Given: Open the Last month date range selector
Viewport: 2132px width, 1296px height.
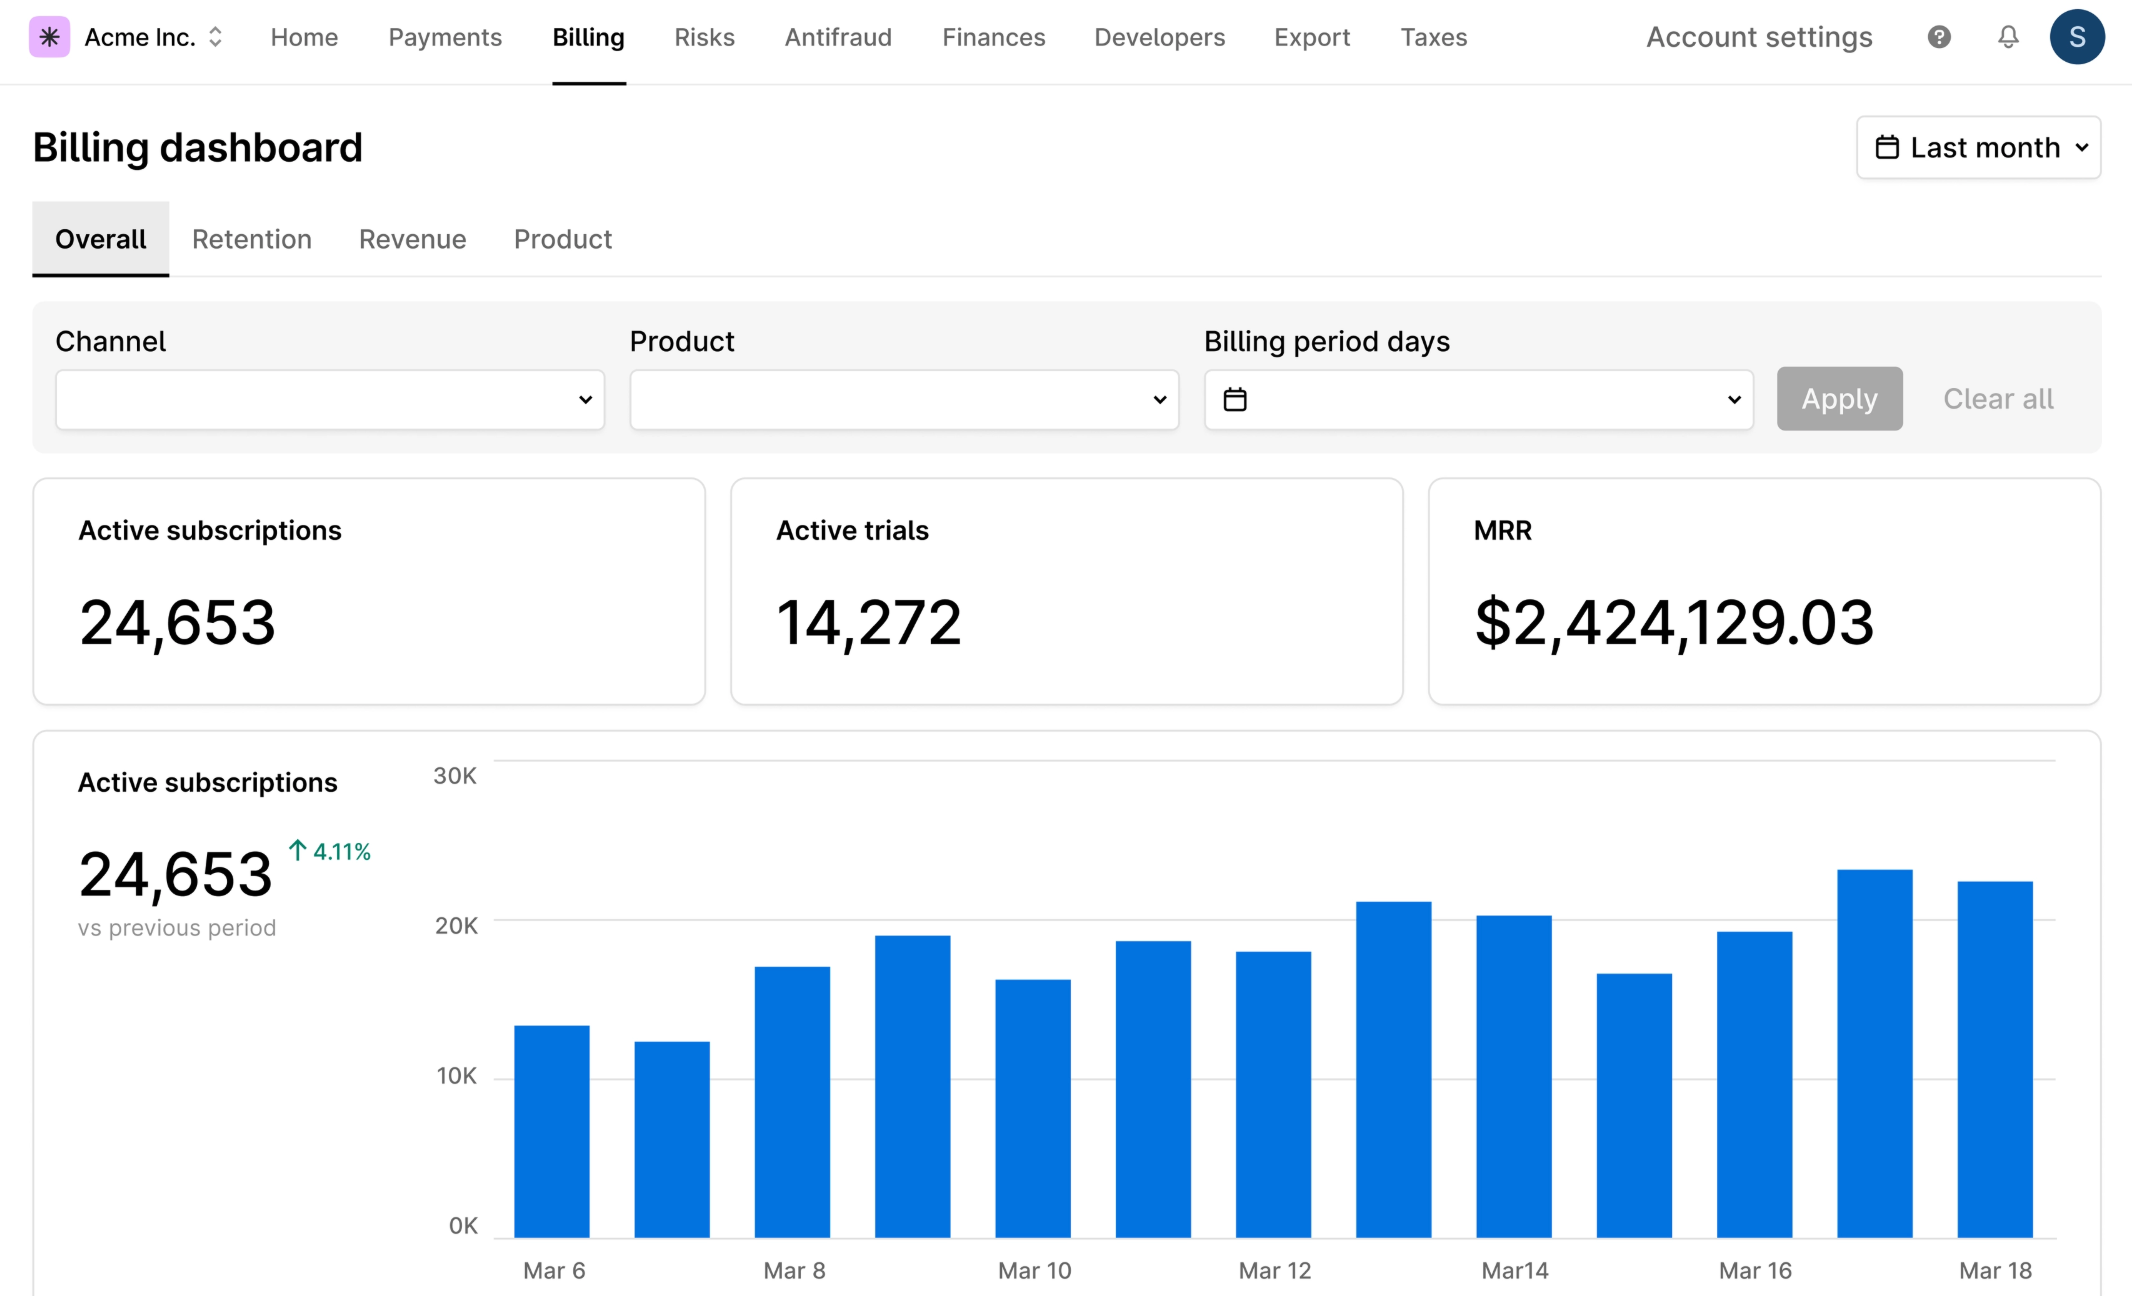Looking at the screenshot, I should coord(1978,148).
